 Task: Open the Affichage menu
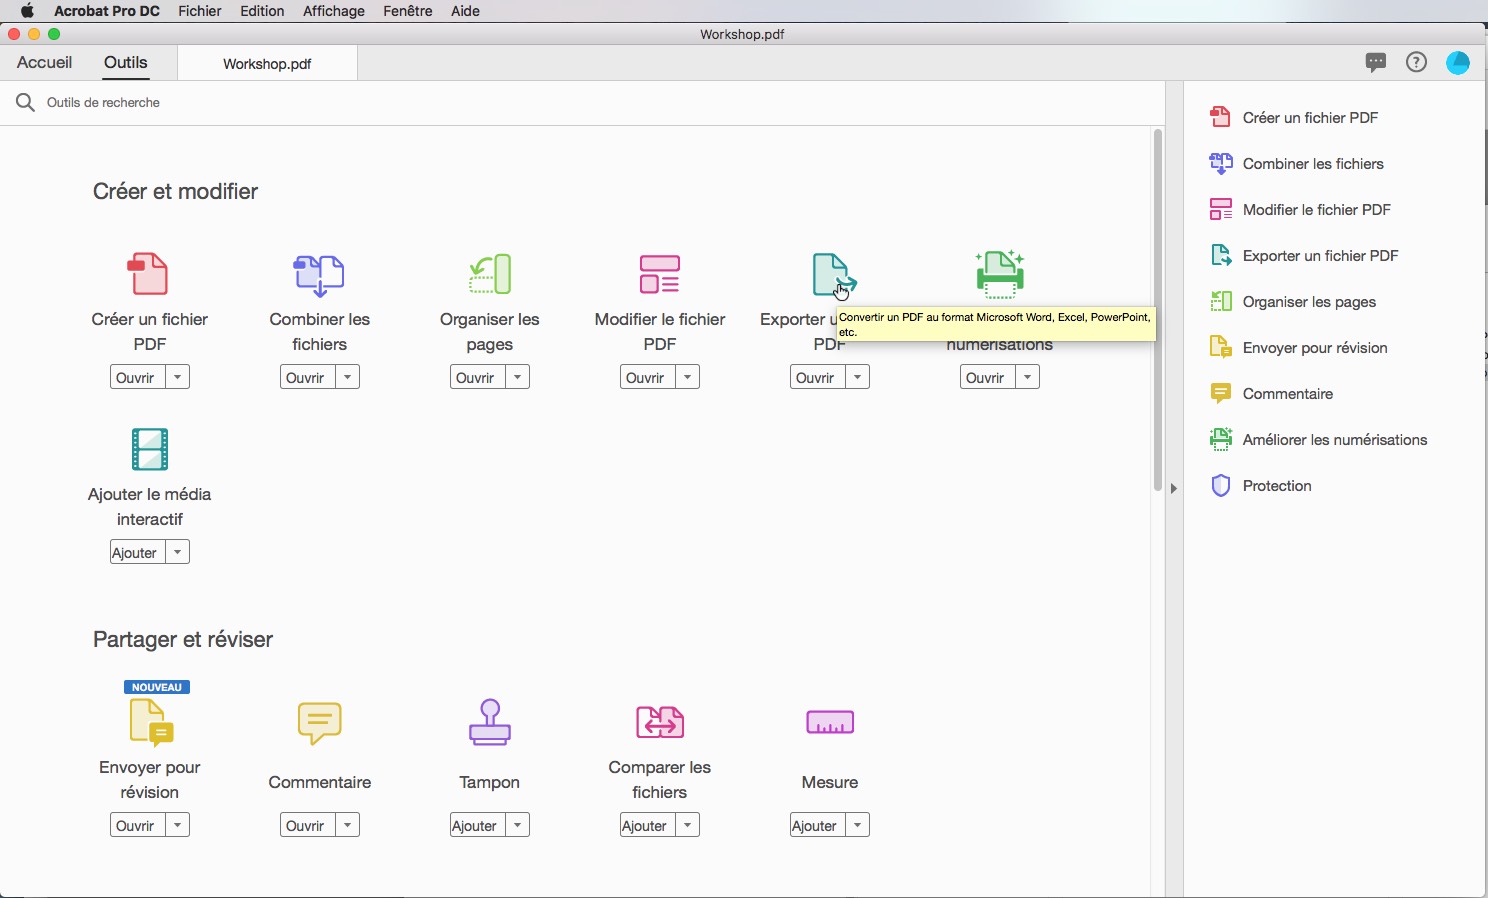tap(334, 11)
